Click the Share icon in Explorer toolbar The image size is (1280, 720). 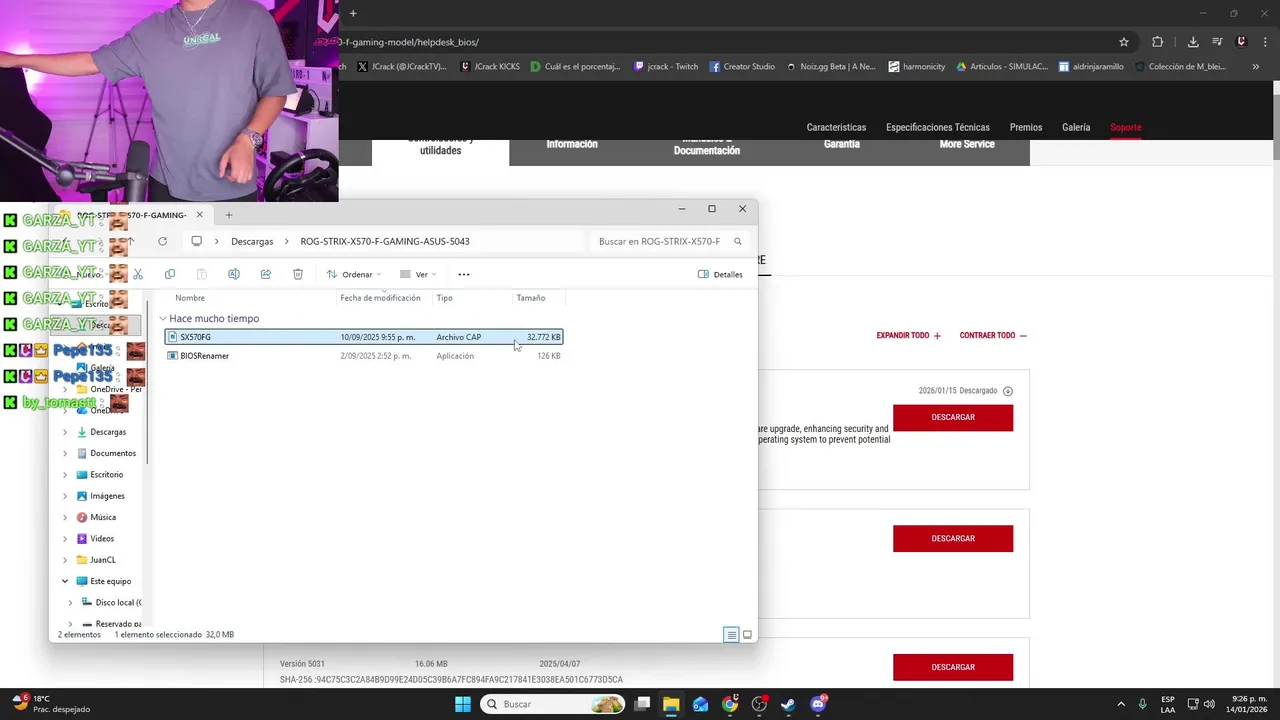coord(266,274)
